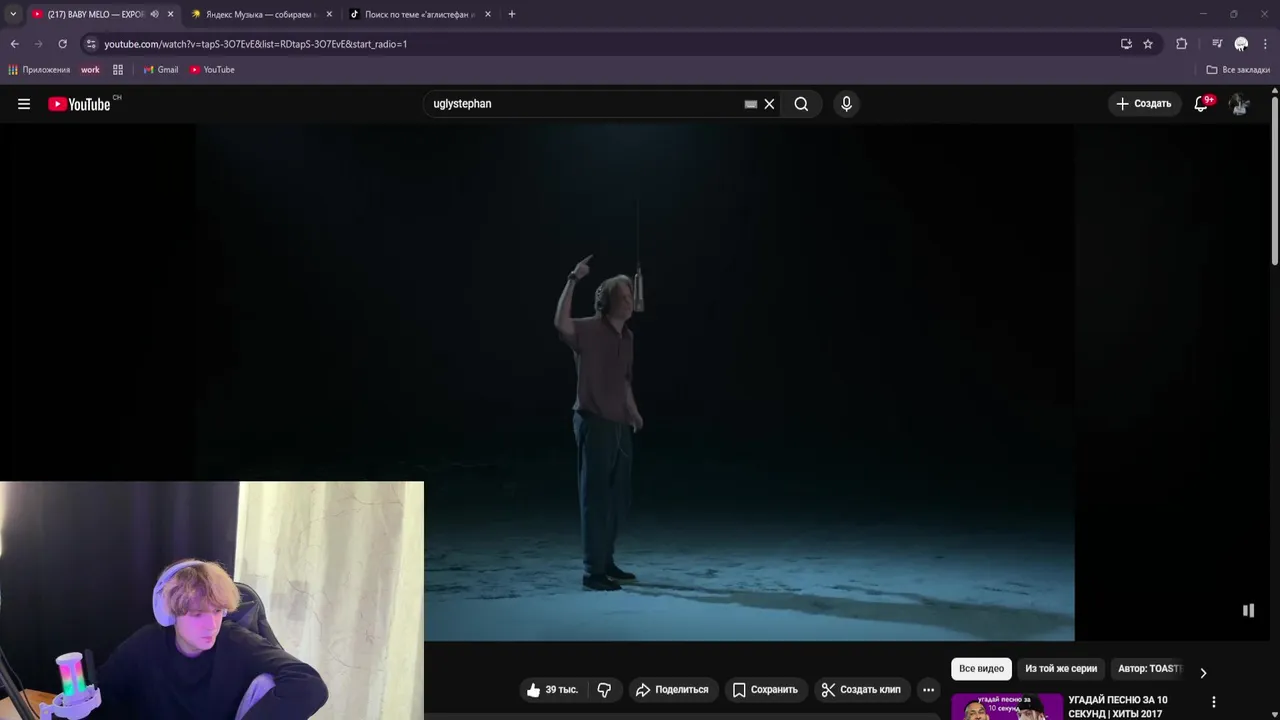This screenshot has height=720, width=1280.
Task: Open the browser extensions puzzle icon
Action: [x=1181, y=44]
